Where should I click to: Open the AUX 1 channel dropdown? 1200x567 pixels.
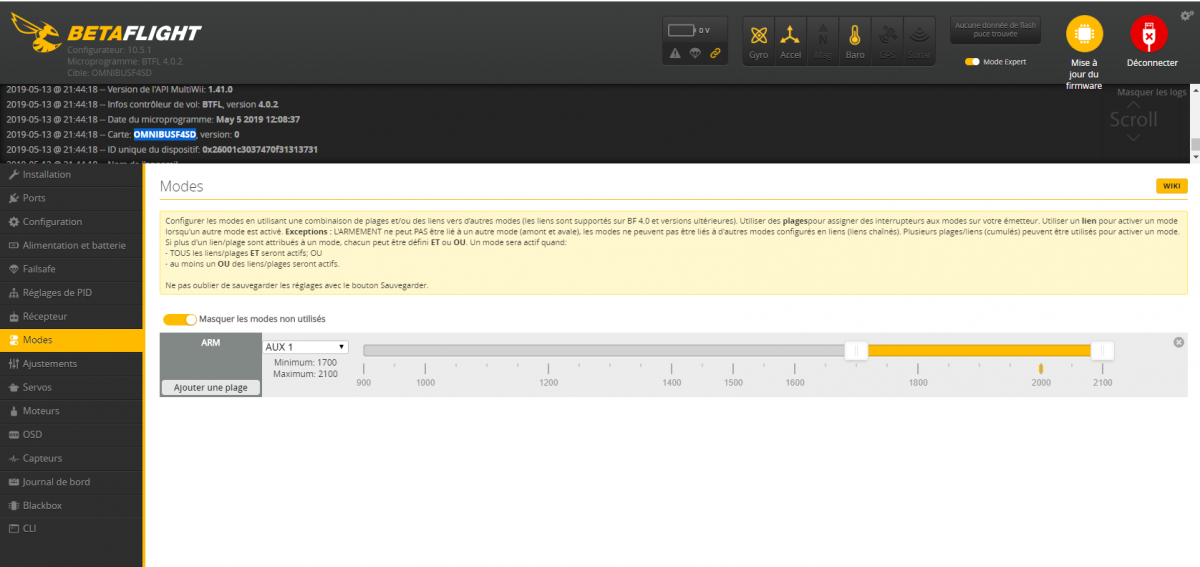tap(305, 347)
